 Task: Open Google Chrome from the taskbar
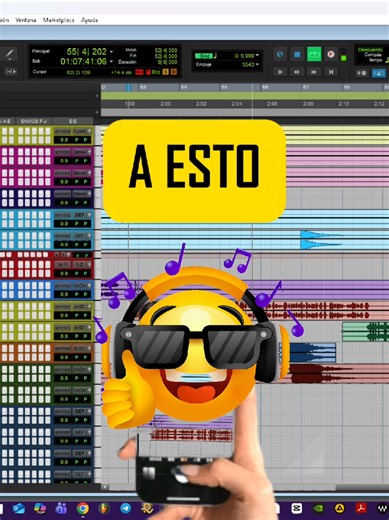(83, 509)
